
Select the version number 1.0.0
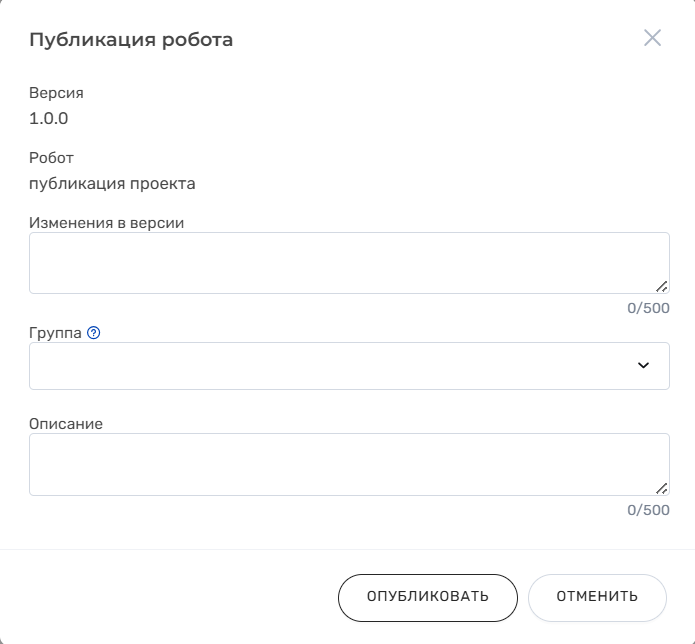[x=49, y=119]
